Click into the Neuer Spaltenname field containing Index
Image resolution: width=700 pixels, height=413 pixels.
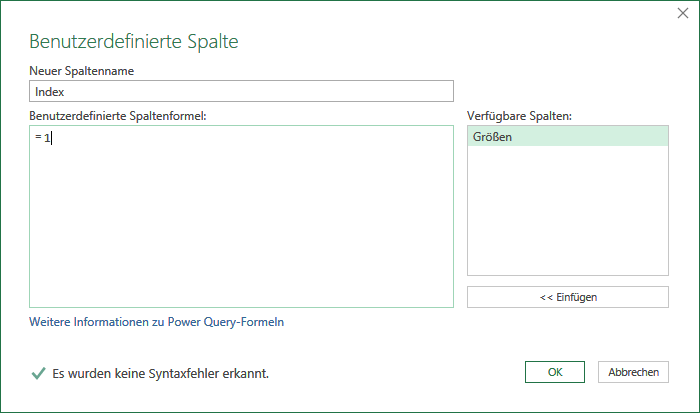241,91
